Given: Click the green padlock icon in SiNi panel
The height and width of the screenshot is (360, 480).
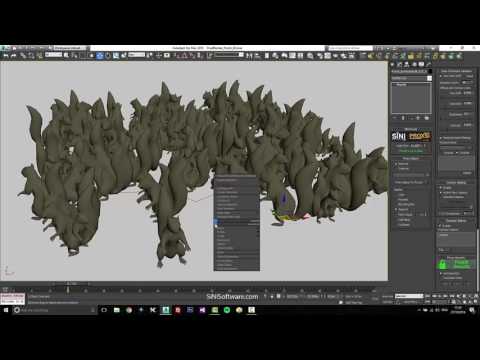Looking at the screenshot, I should coord(442,265).
